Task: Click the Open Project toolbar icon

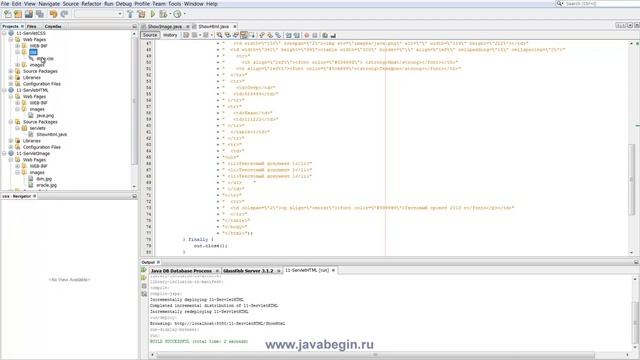Action: coord(29,14)
